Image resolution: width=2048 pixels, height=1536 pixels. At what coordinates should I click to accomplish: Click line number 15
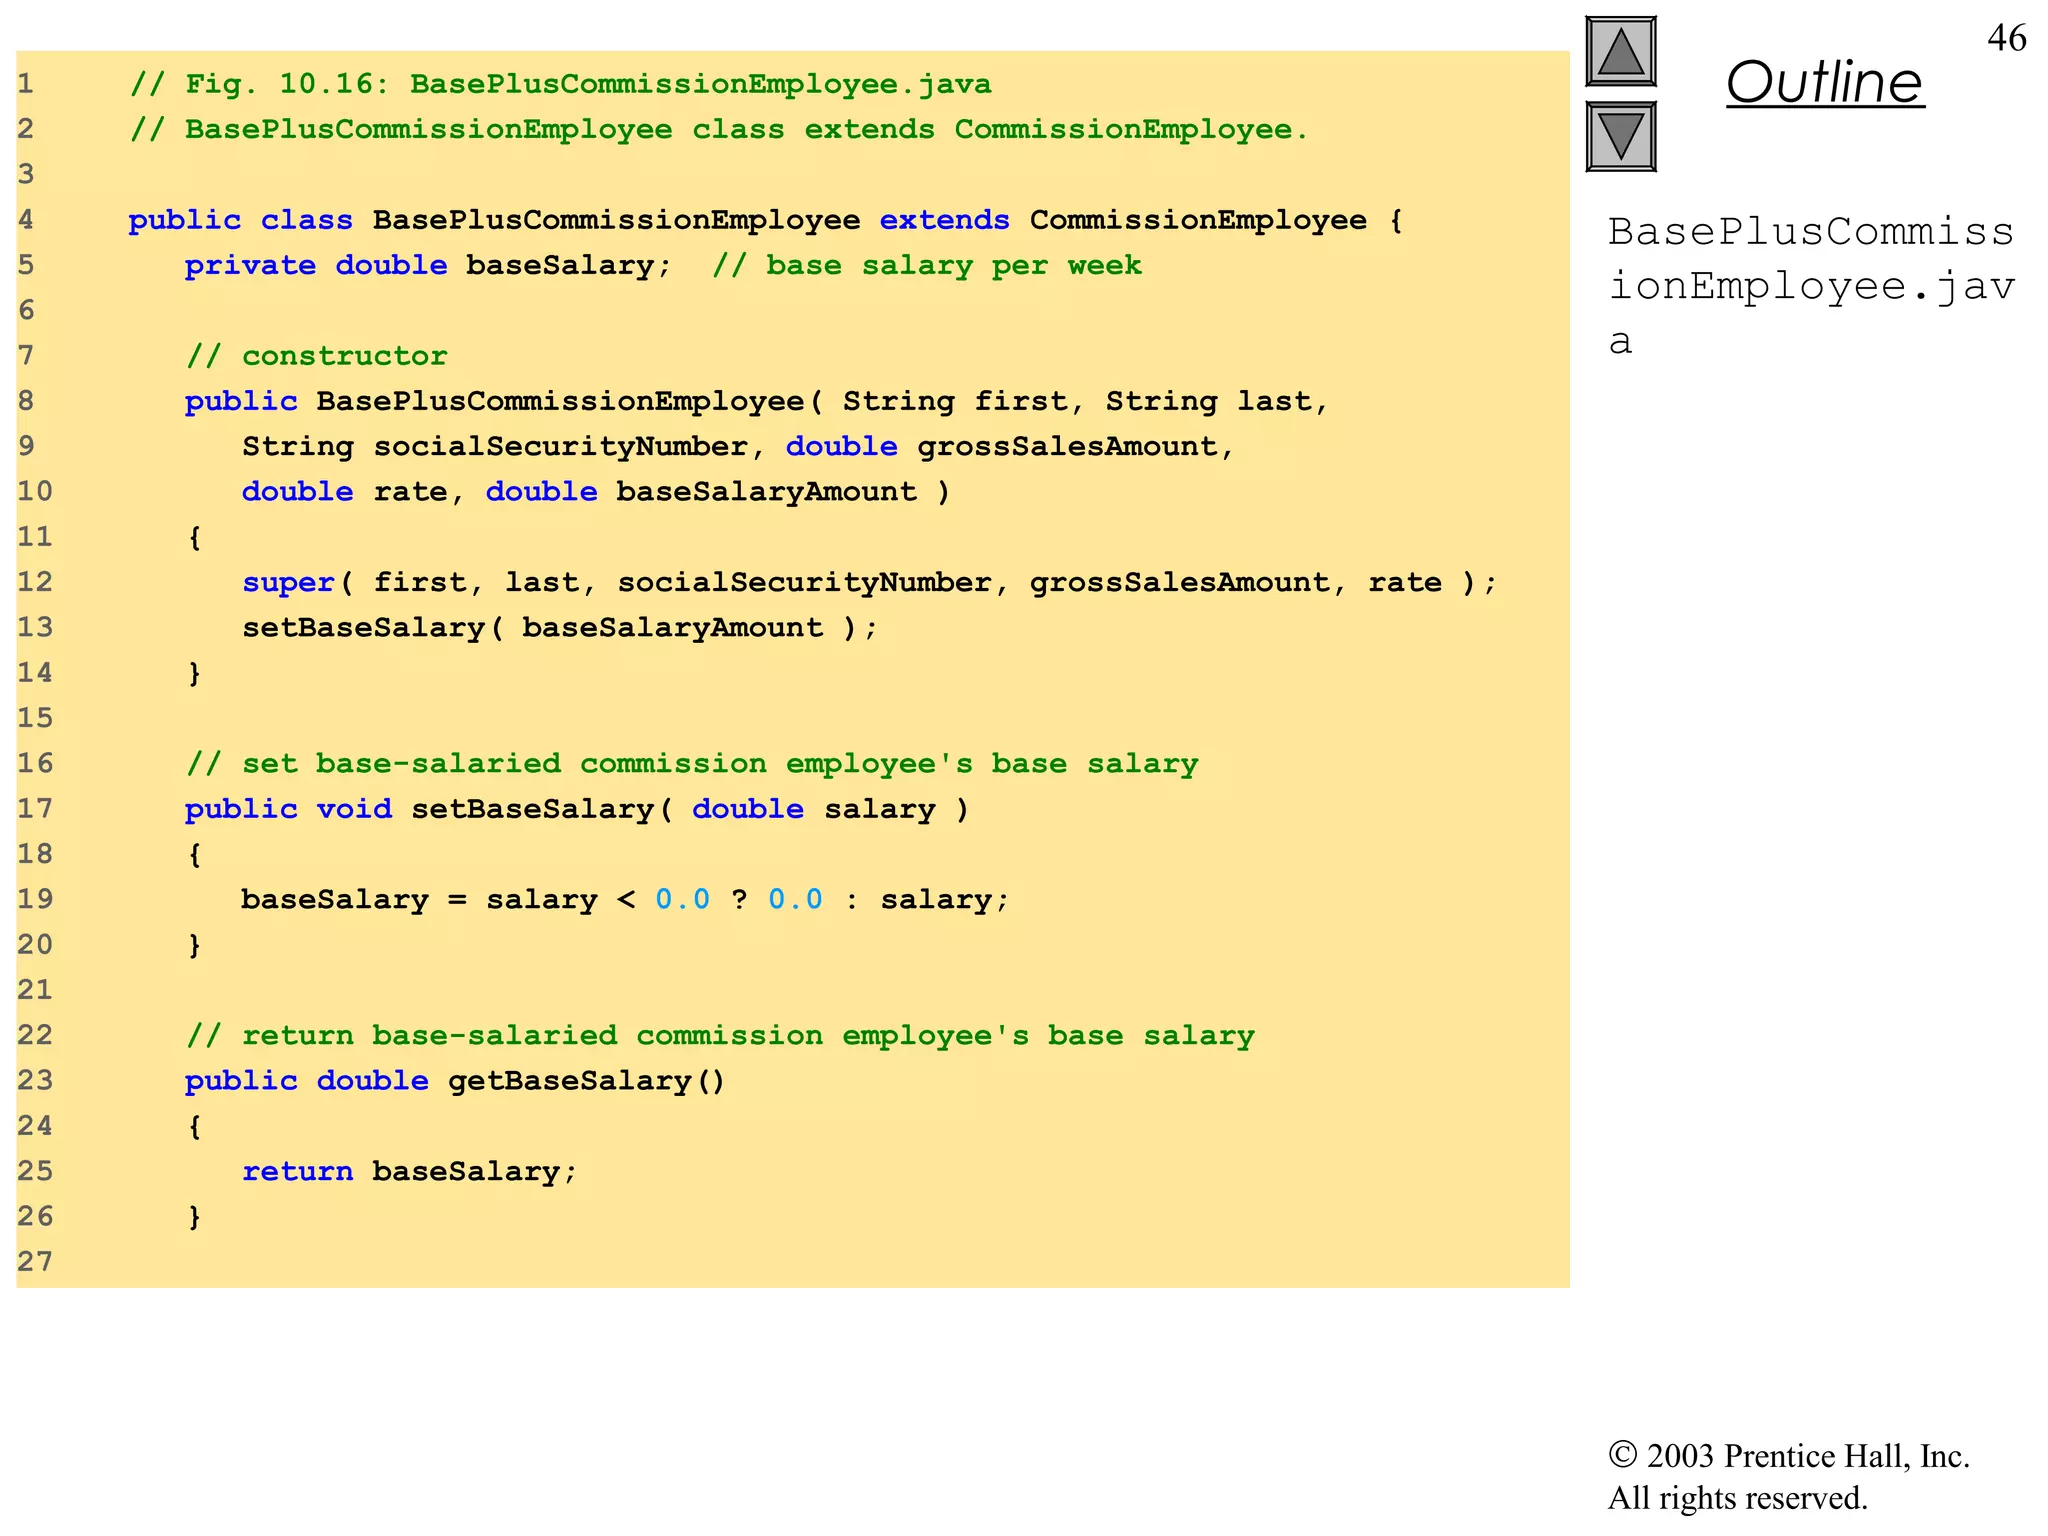tap(35, 718)
